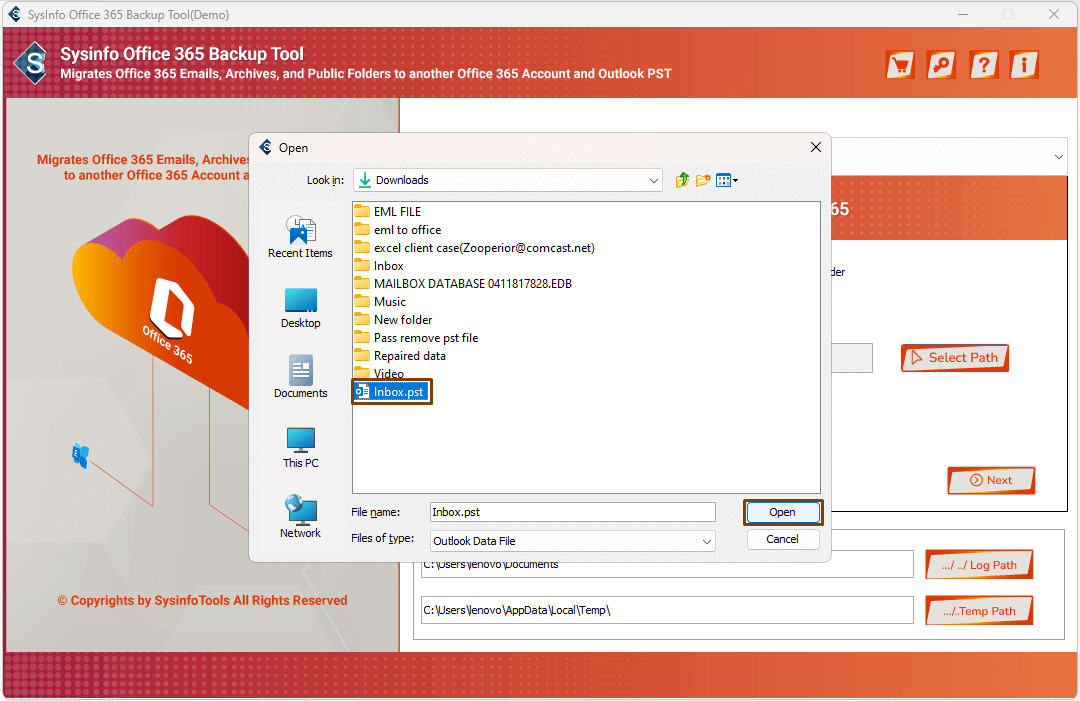
Task: Select the EML FILE folder
Action: point(388,211)
